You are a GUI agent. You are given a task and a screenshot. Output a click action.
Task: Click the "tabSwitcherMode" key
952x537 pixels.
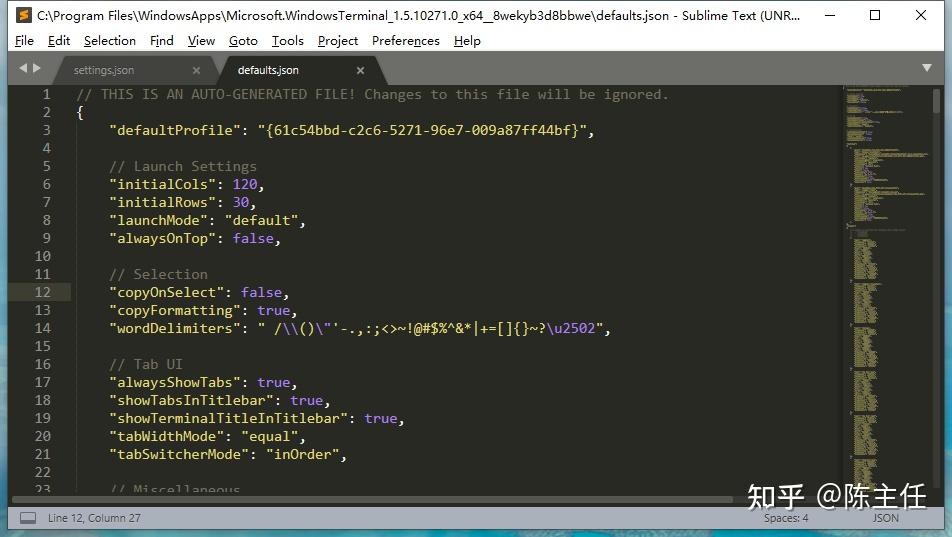(179, 454)
